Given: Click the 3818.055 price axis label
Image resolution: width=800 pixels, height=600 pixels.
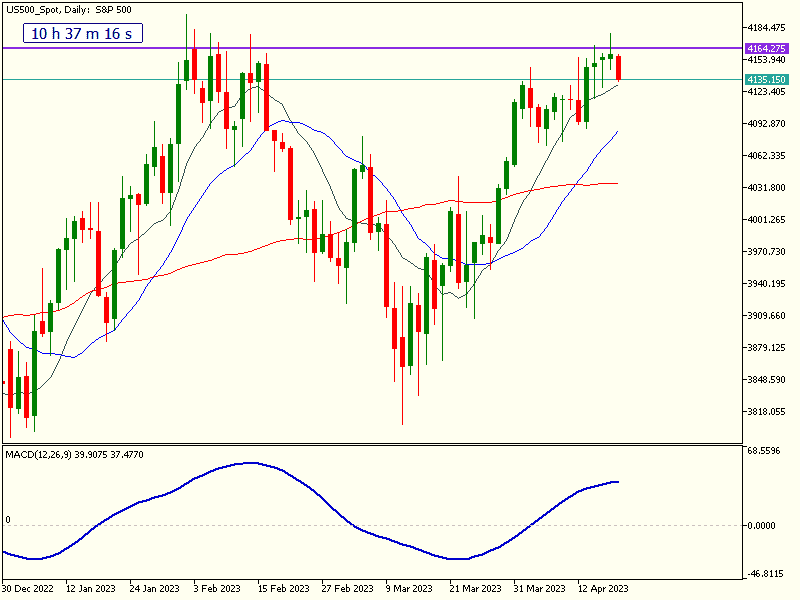Looking at the screenshot, I should click(767, 412).
